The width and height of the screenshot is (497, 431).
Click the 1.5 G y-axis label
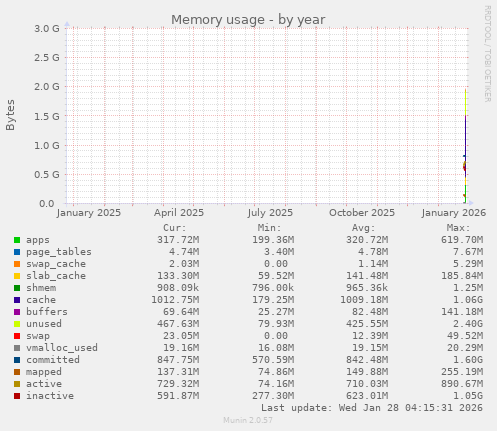click(x=47, y=117)
